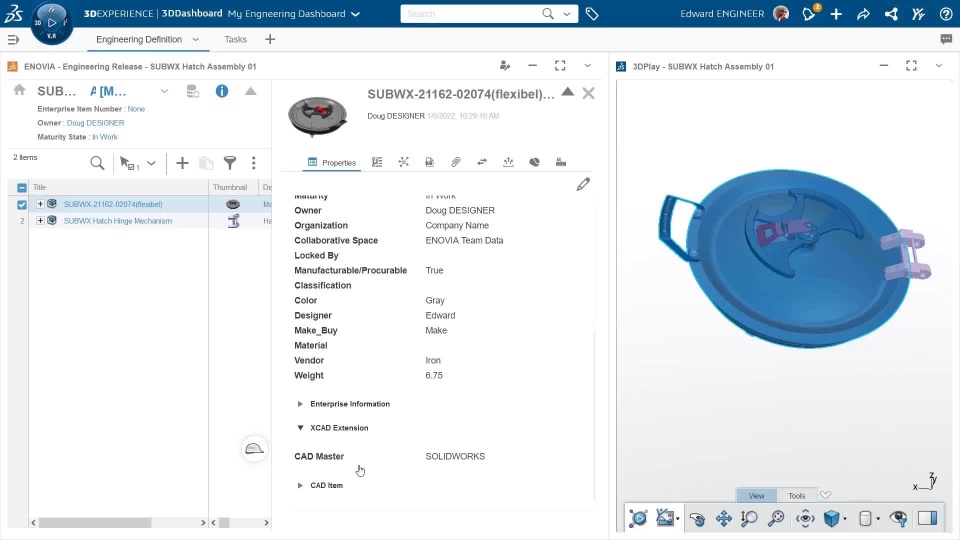Click the In Work maturity state link
The image size is (960, 540).
(105, 137)
